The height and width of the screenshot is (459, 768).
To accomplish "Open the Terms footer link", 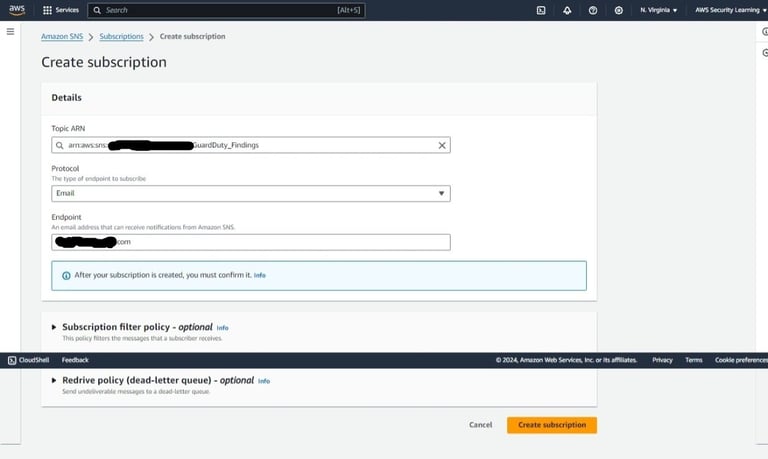I will 694,360.
